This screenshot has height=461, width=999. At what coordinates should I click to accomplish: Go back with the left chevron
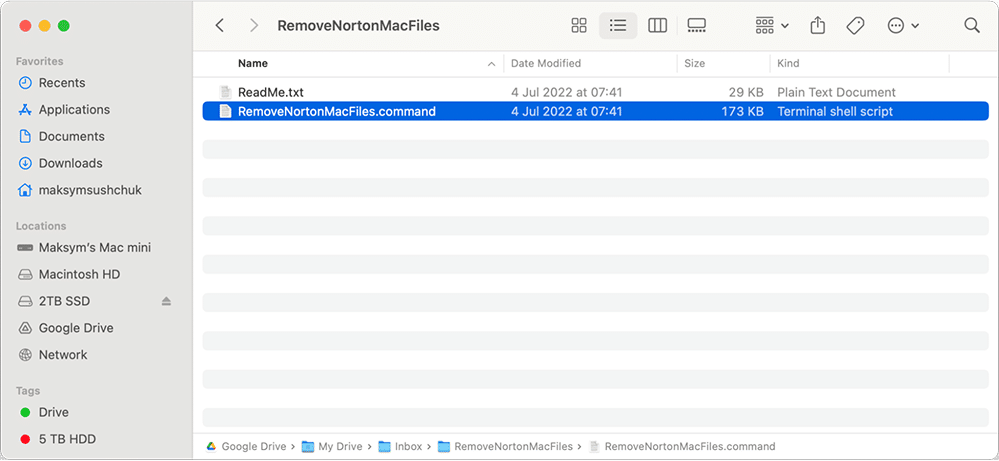220,25
